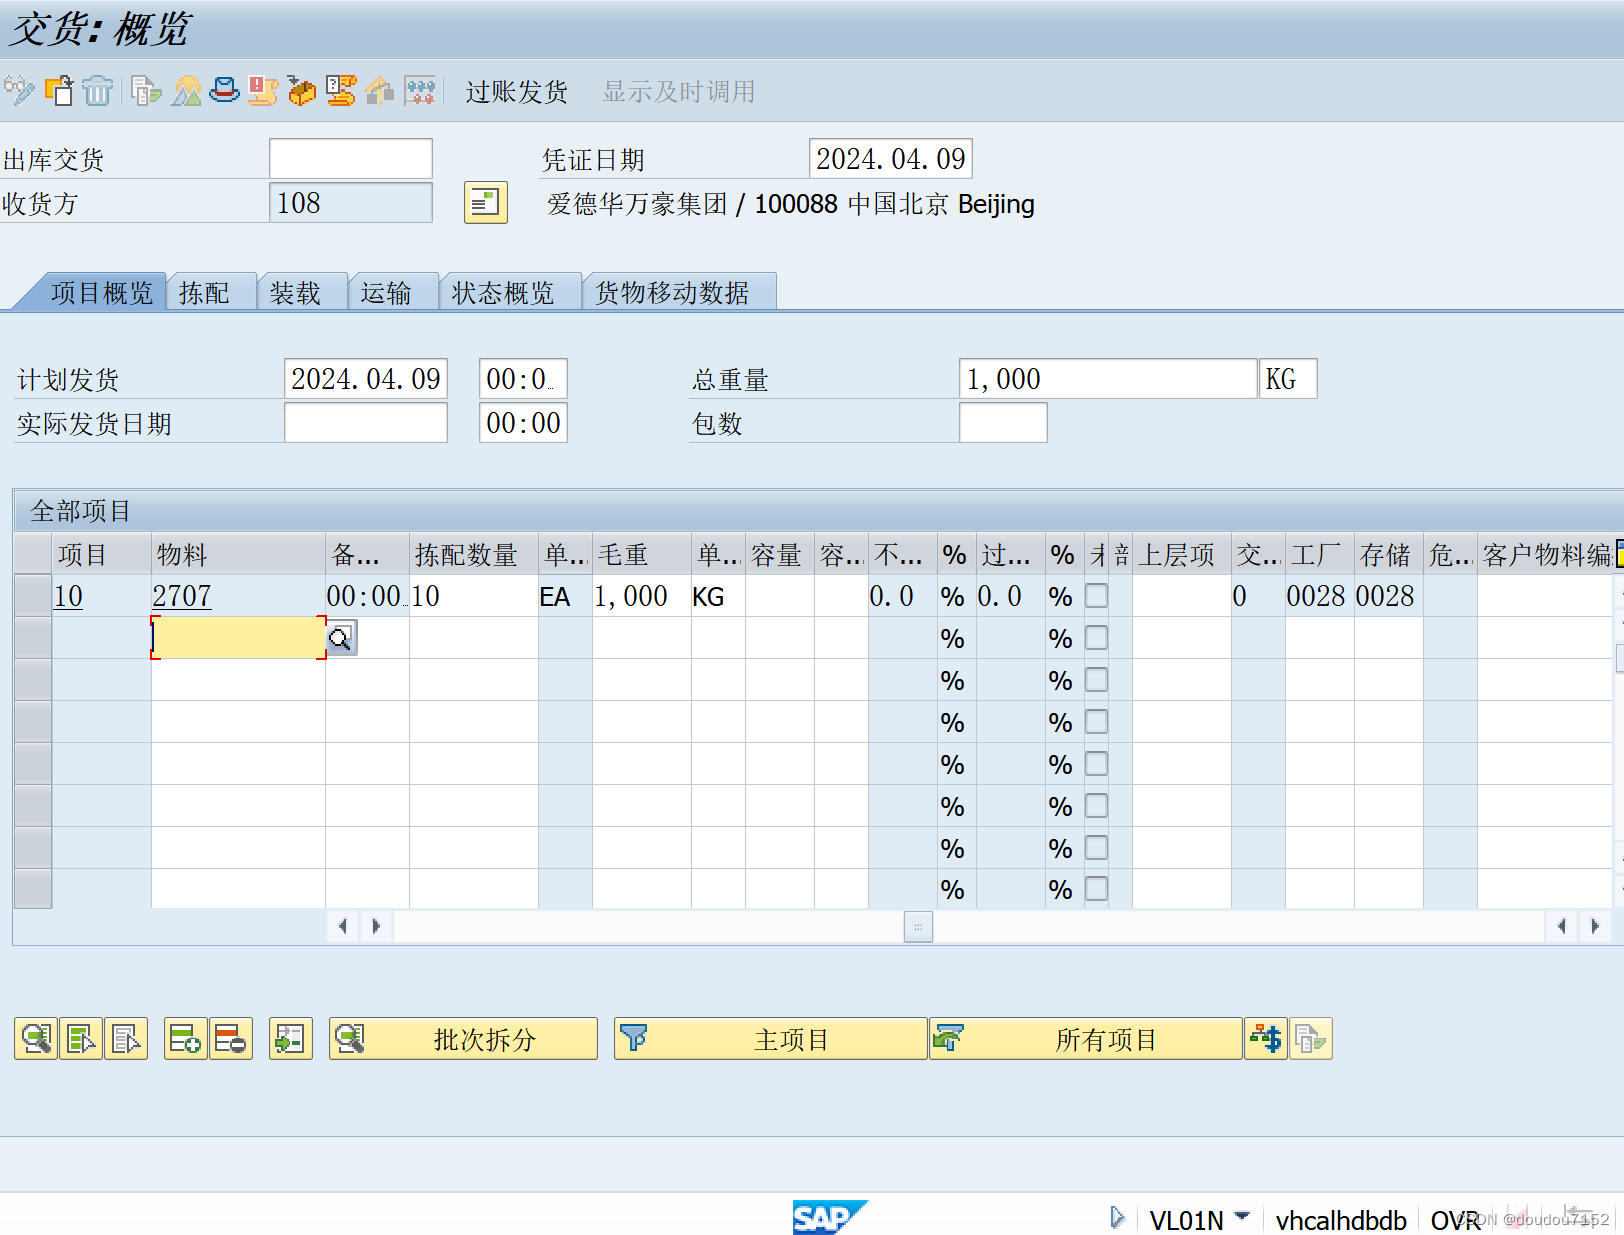Insert a new item row using the row-plus icon
The width and height of the screenshot is (1624, 1235).
186,1038
